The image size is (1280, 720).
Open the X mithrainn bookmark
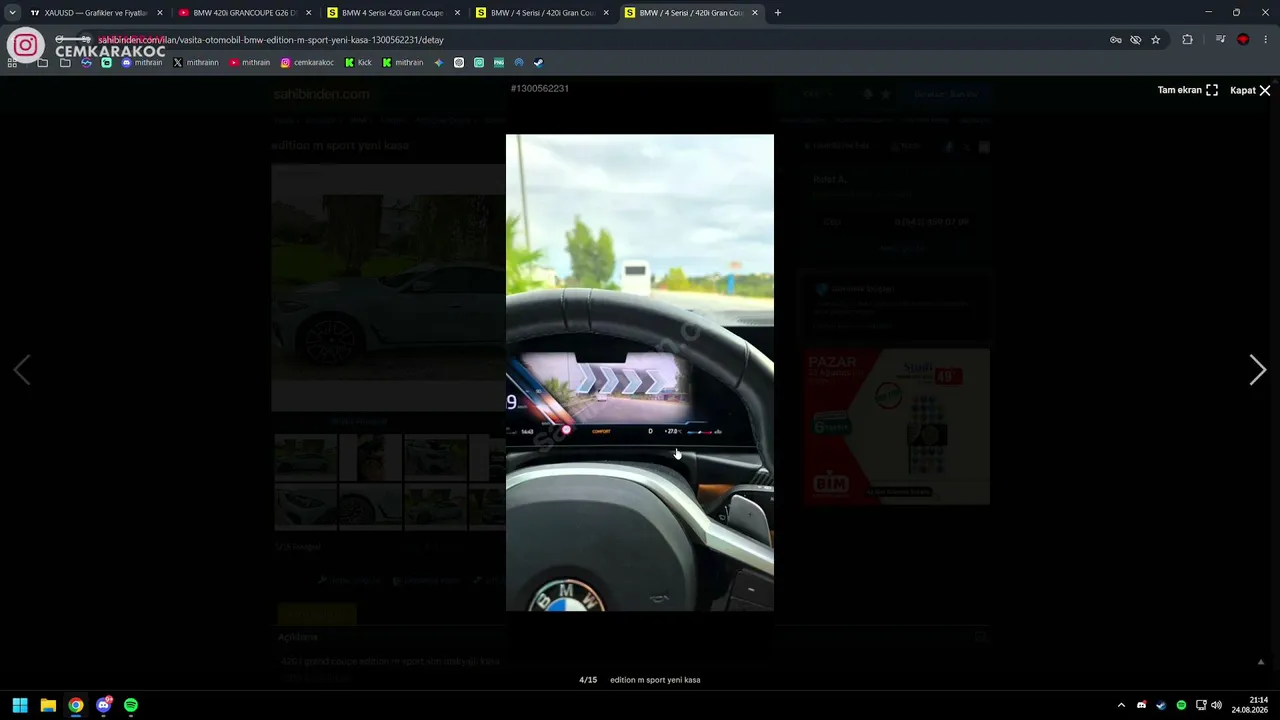pyautogui.click(x=196, y=63)
